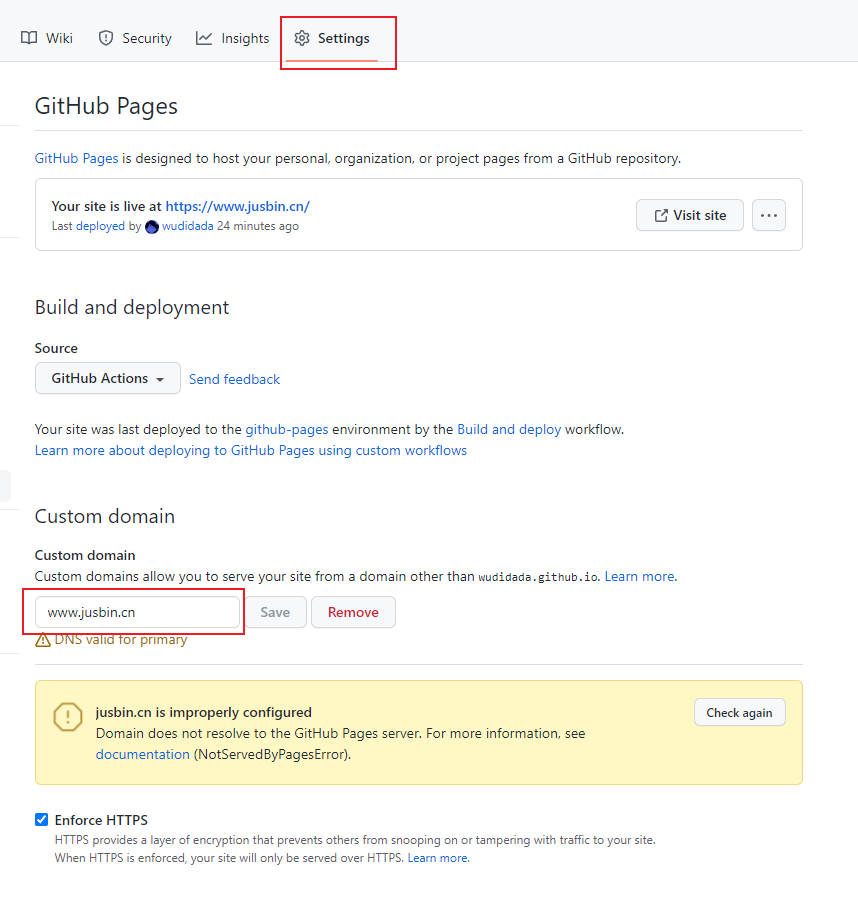Switch to the Insights tab

[244, 38]
